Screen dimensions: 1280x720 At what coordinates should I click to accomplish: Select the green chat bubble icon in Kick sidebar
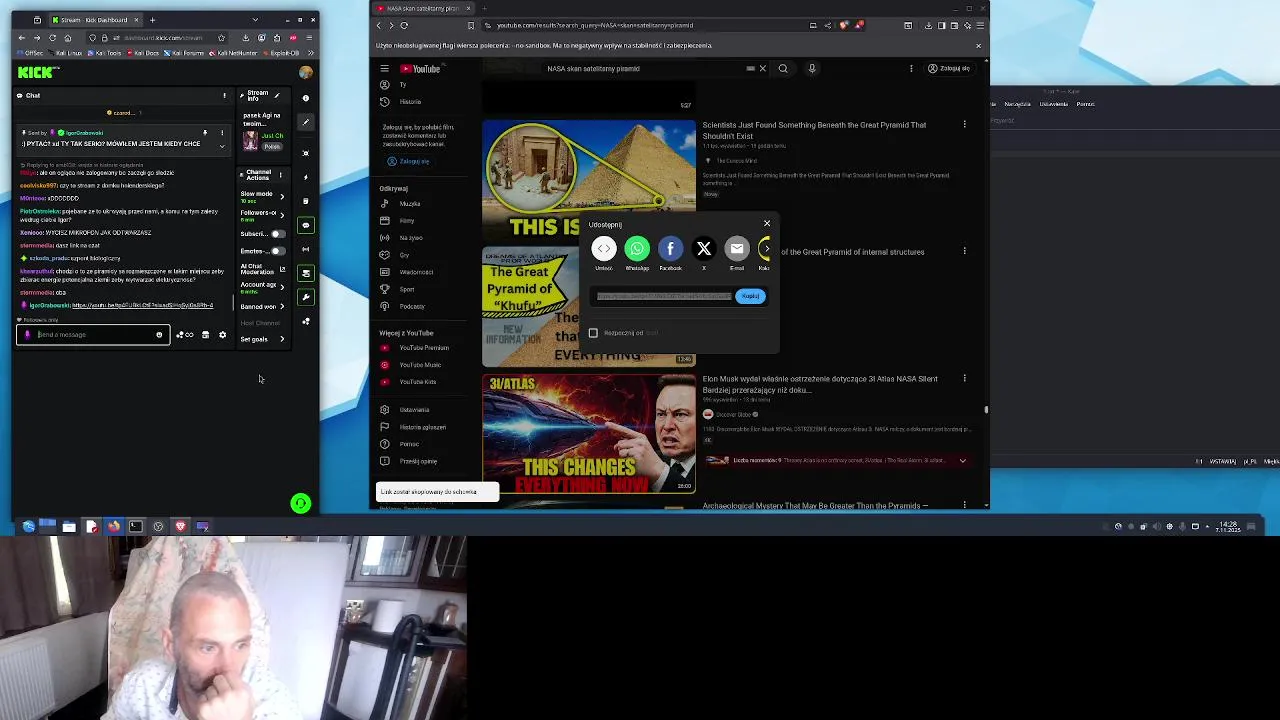pyautogui.click(x=306, y=225)
